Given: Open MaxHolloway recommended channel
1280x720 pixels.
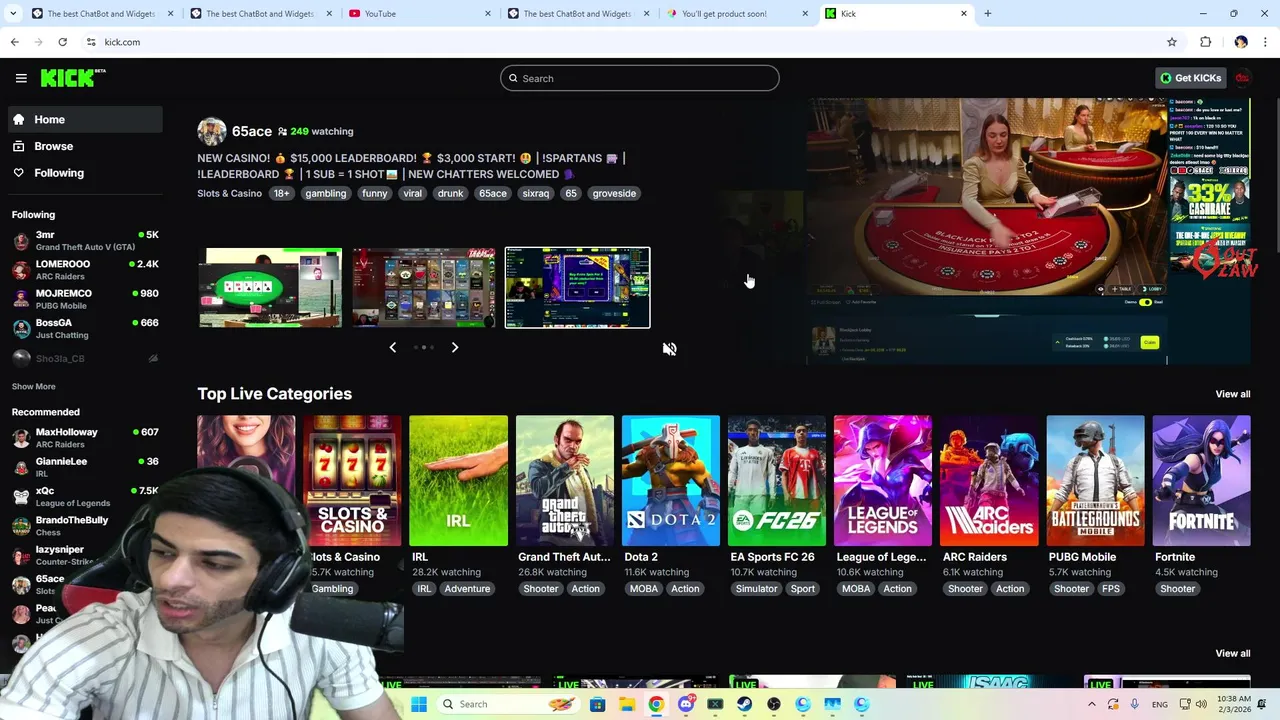Looking at the screenshot, I should click(x=85, y=438).
